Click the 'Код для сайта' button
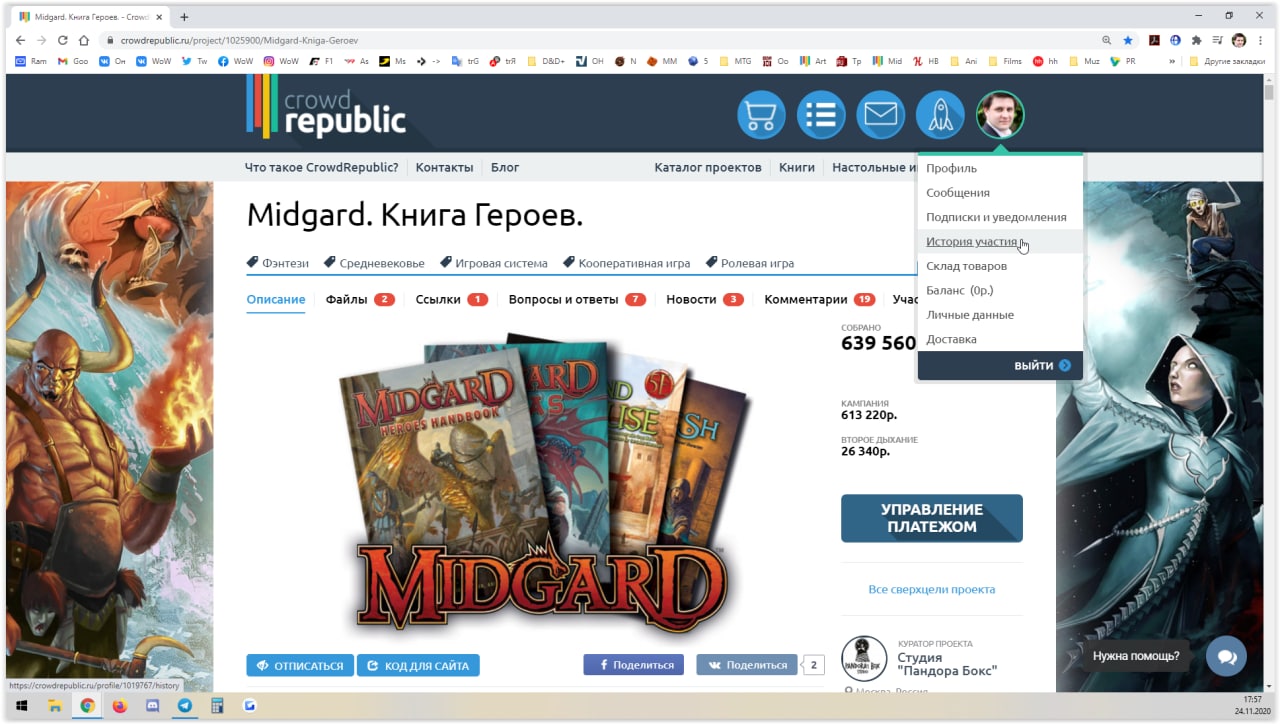 418,665
